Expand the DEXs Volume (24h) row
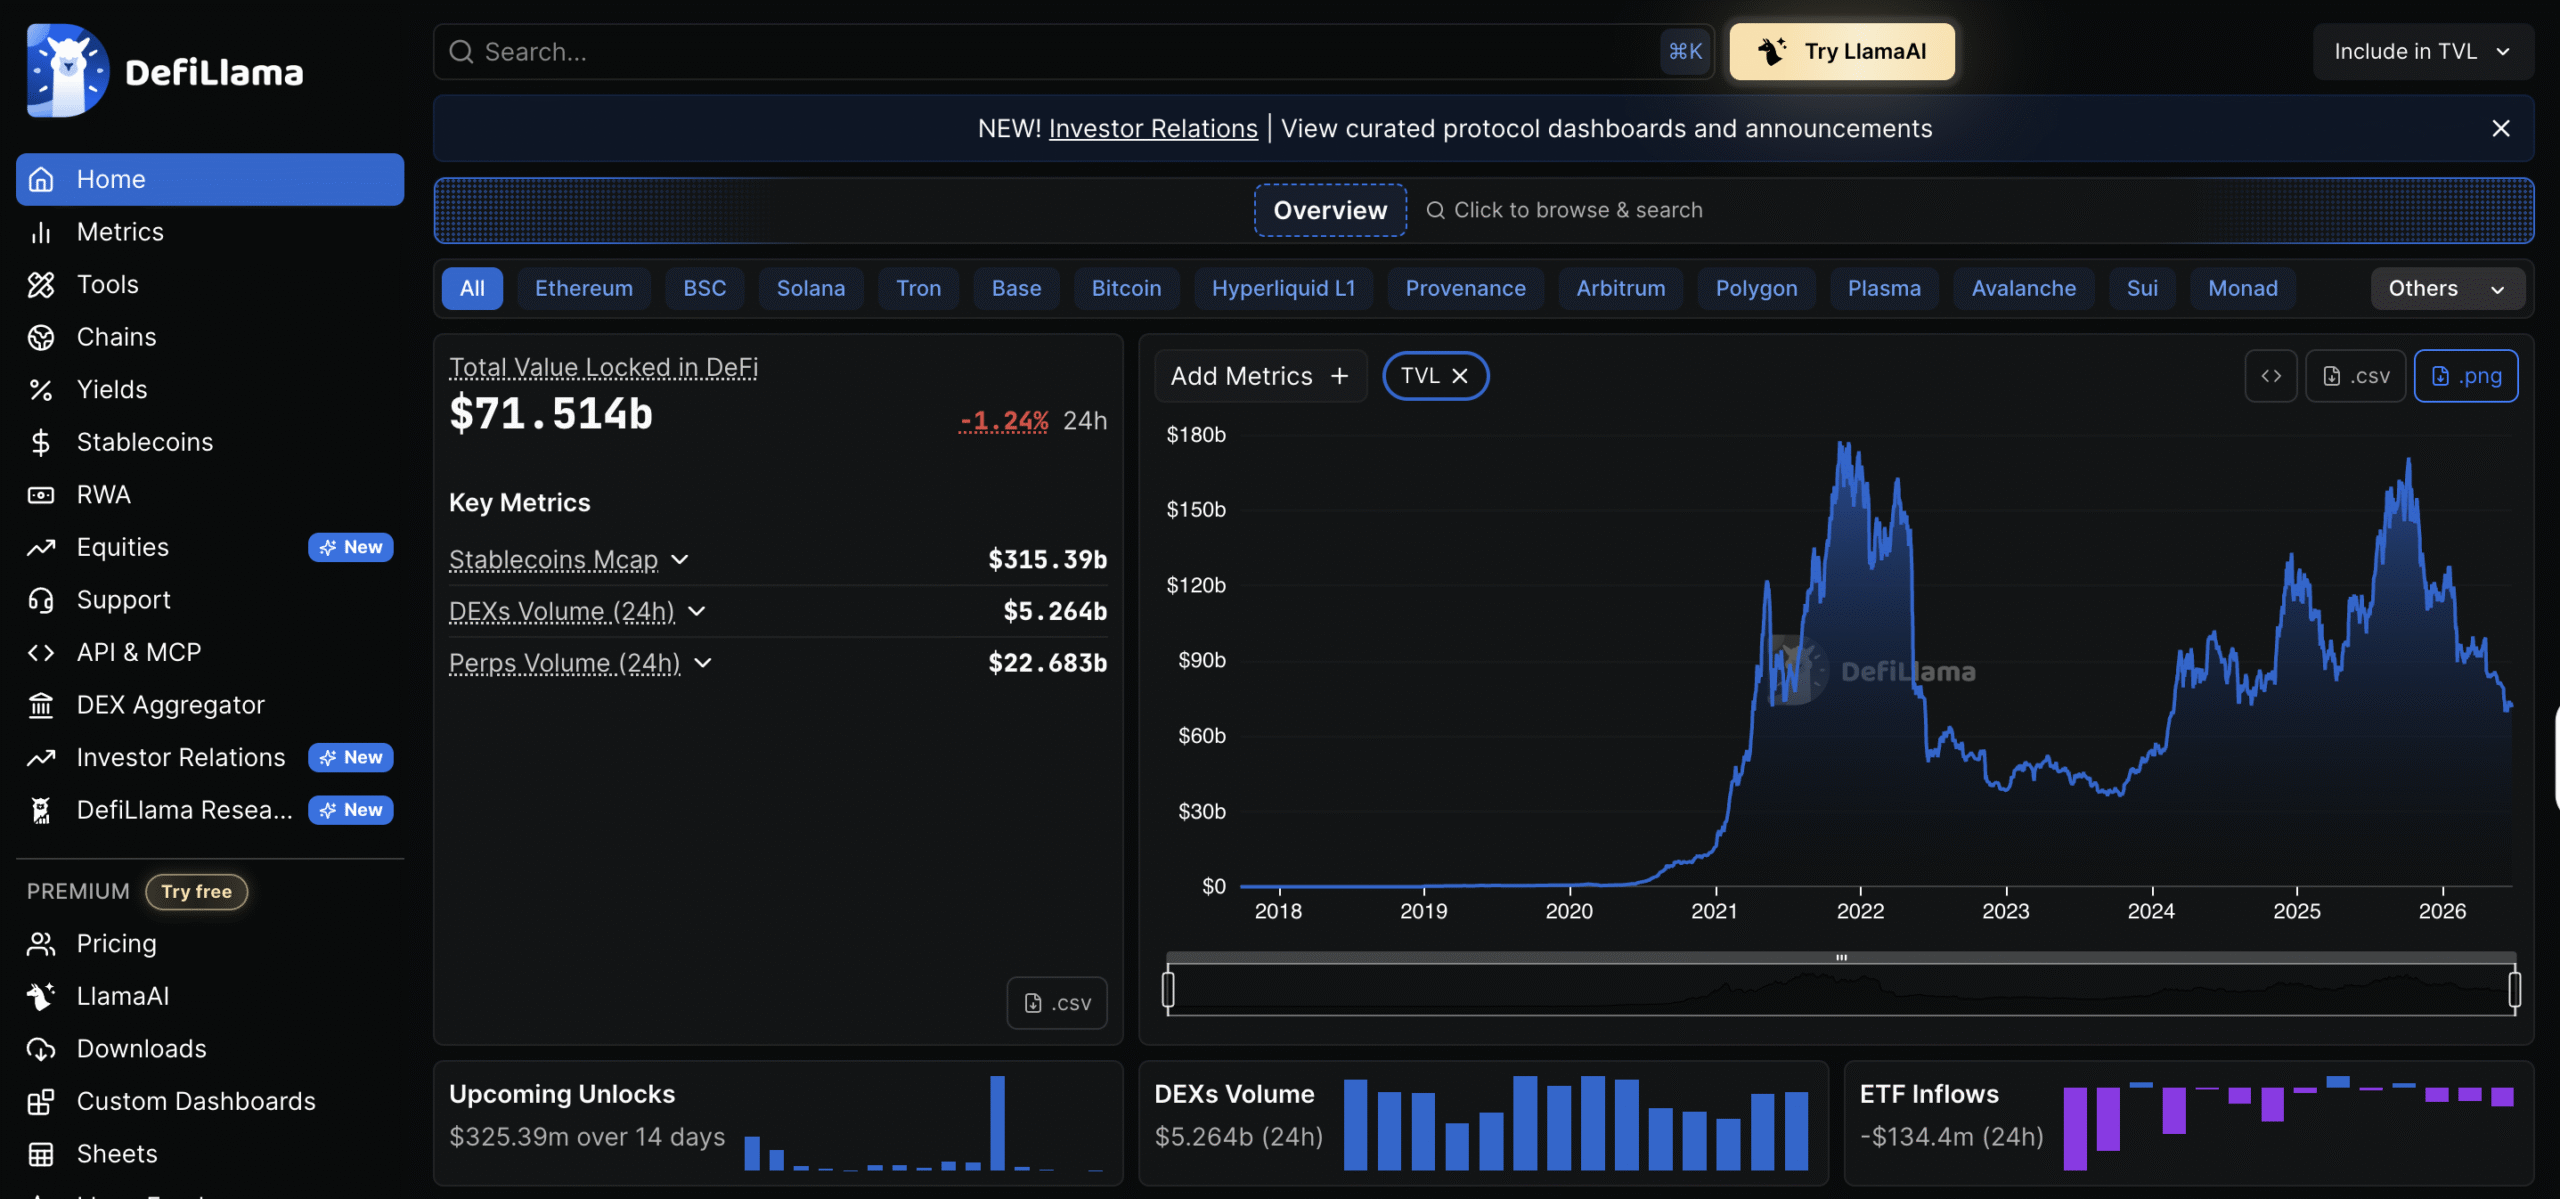The height and width of the screenshot is (1199, 2560). 697,612
